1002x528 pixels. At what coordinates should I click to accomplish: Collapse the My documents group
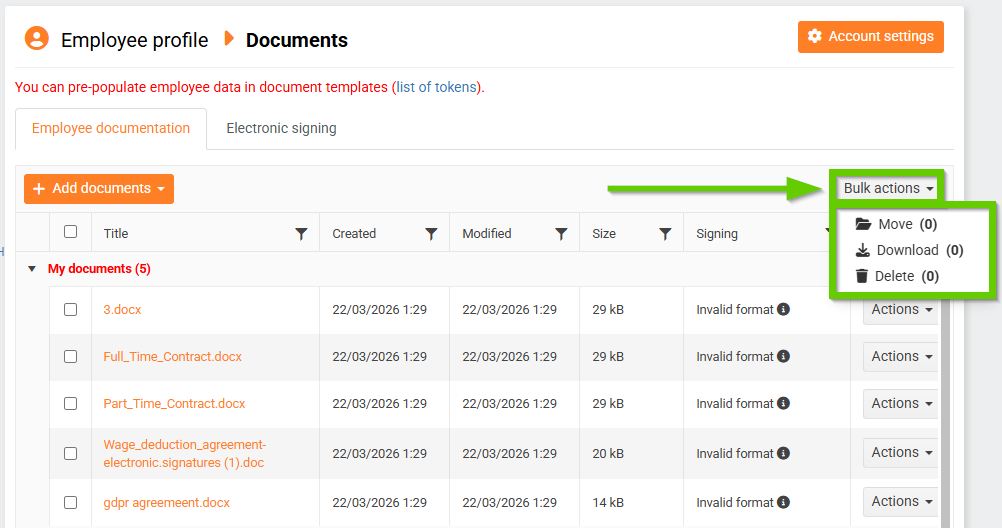[x=32, y=269]
